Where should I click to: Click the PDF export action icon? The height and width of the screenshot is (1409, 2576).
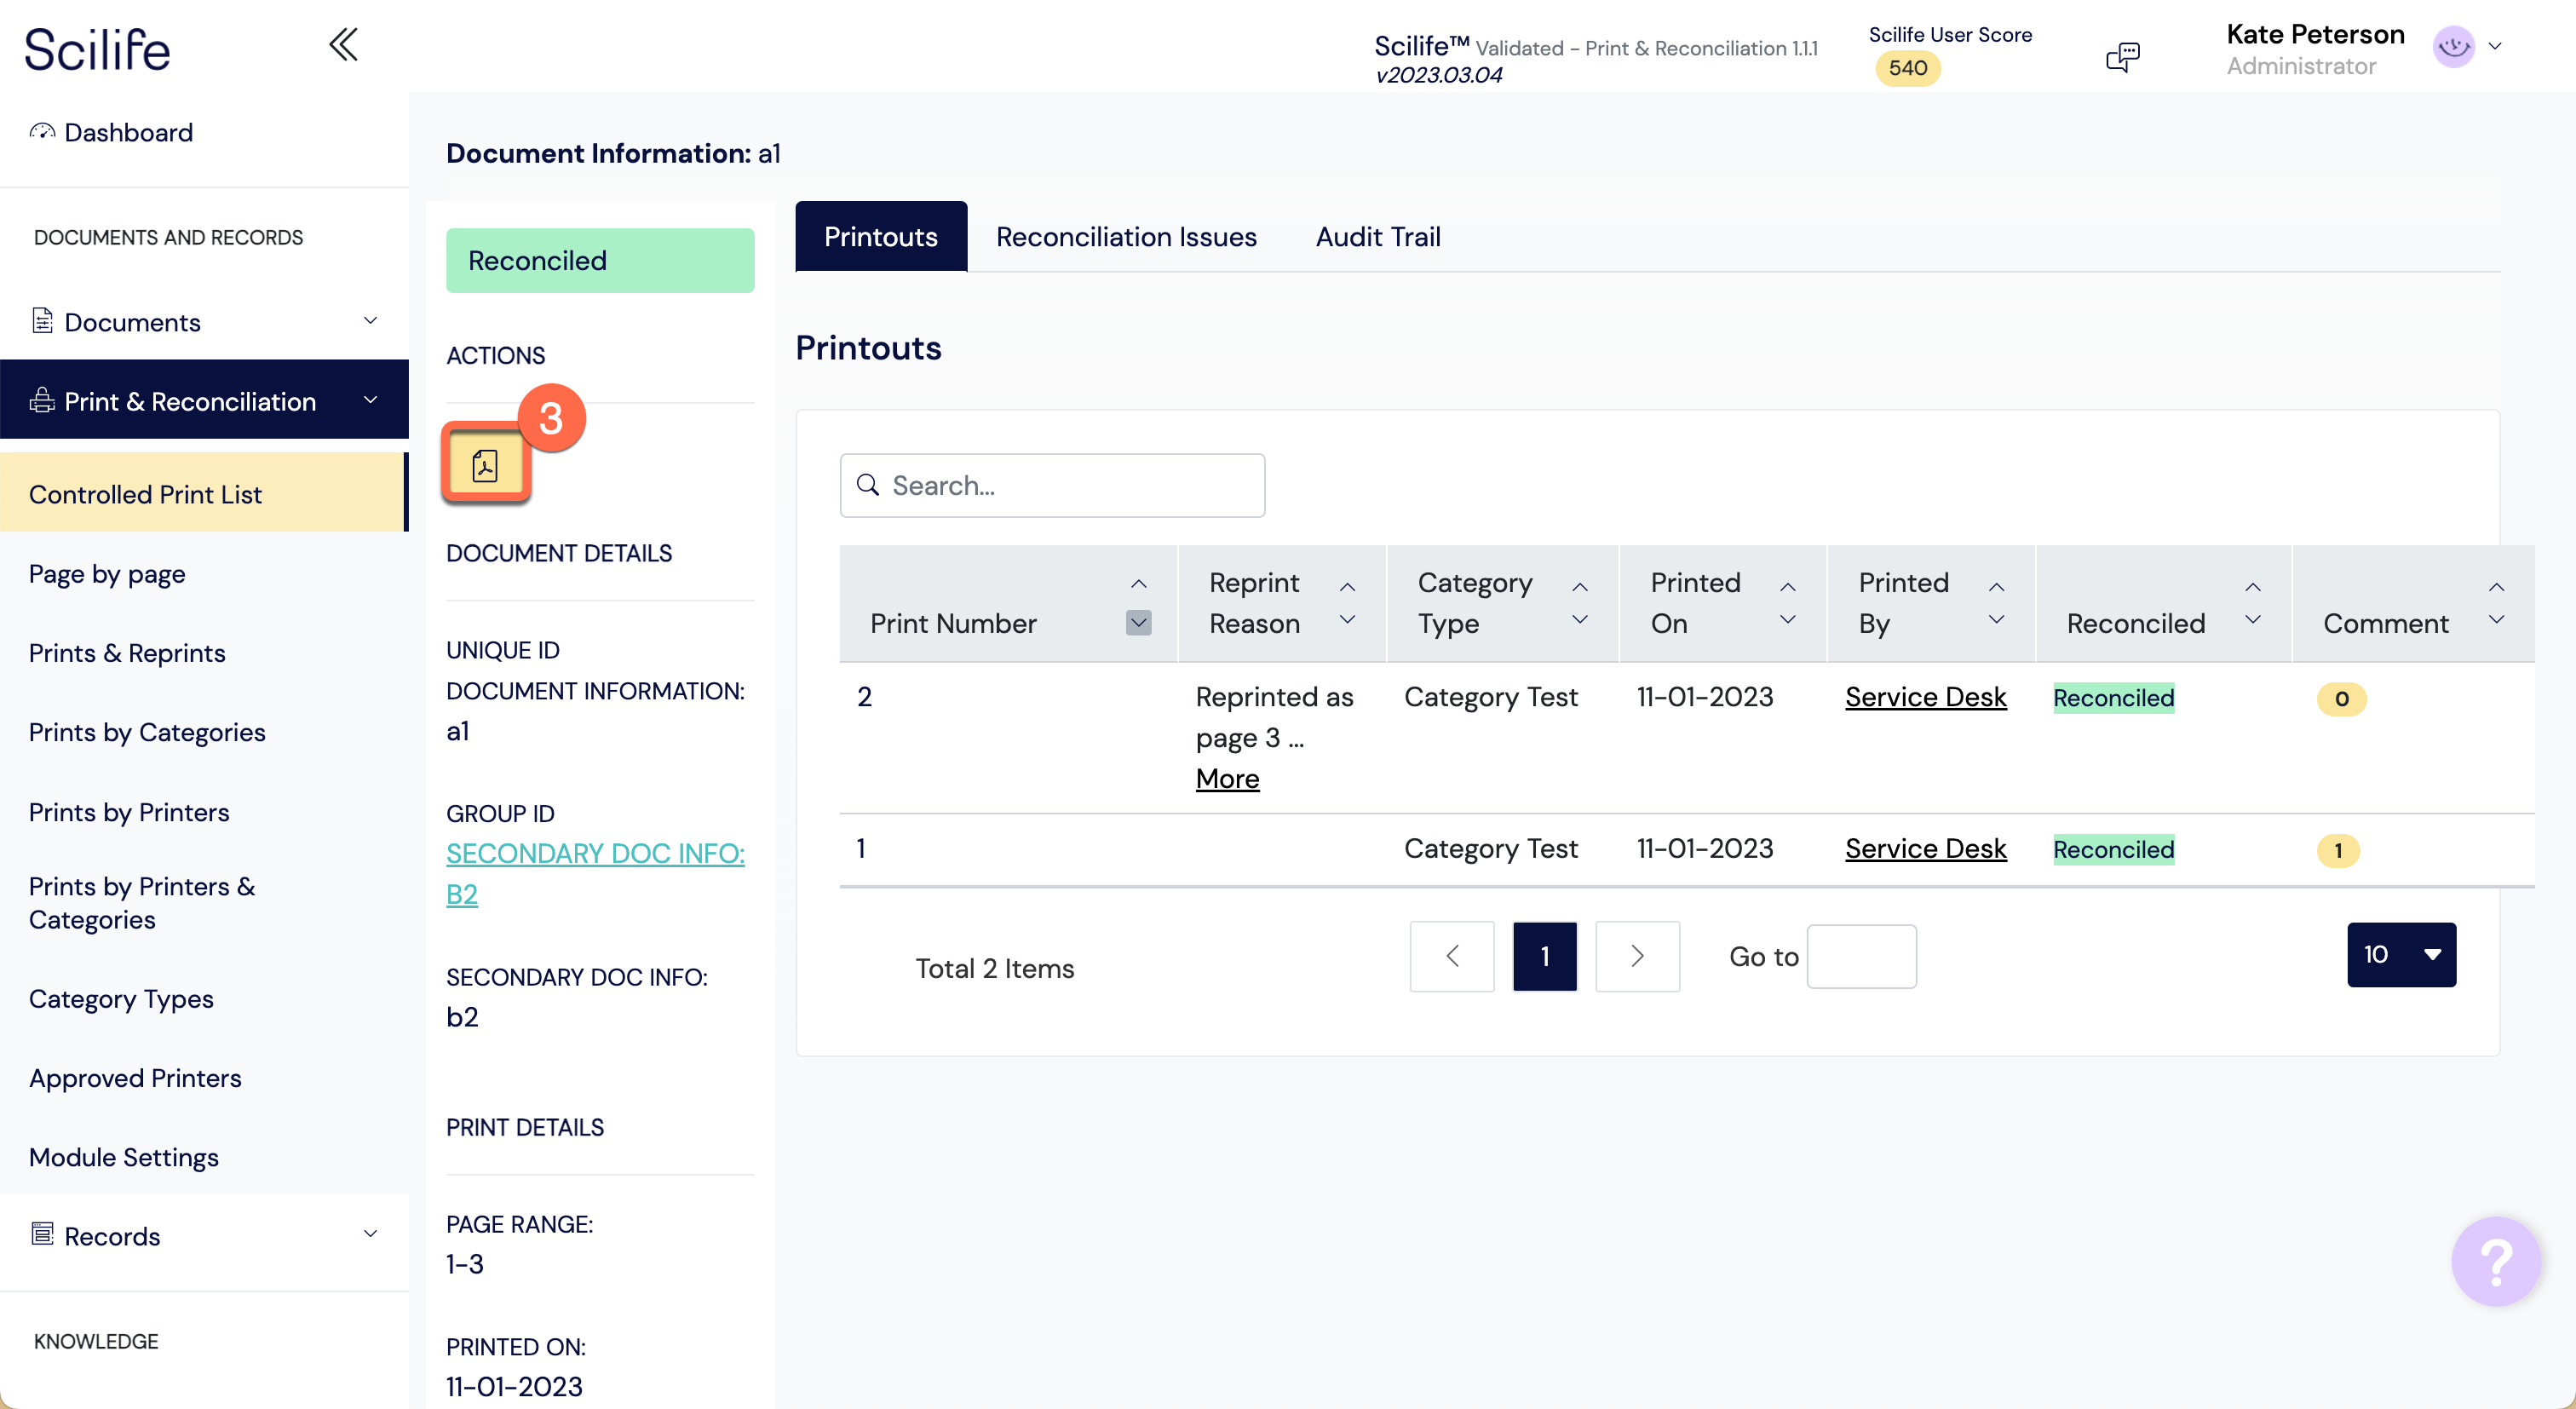(x=485, y=465)
